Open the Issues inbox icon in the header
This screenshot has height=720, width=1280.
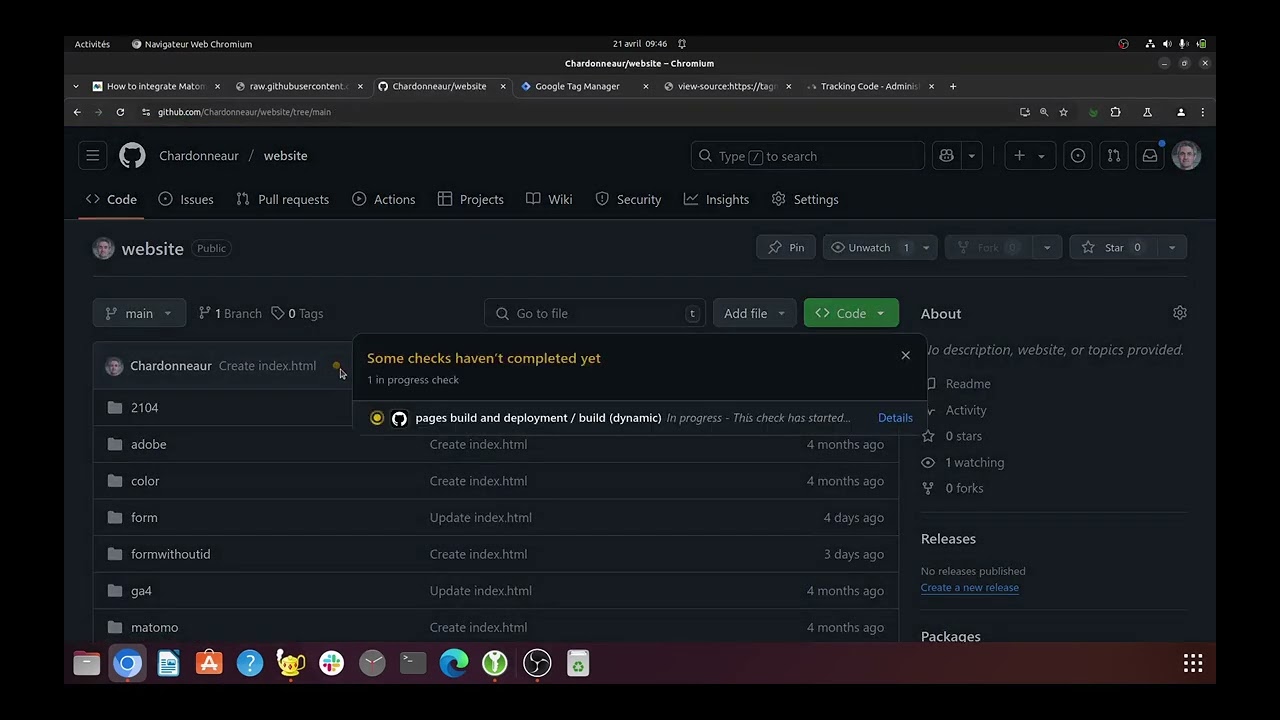(1078, 156)
